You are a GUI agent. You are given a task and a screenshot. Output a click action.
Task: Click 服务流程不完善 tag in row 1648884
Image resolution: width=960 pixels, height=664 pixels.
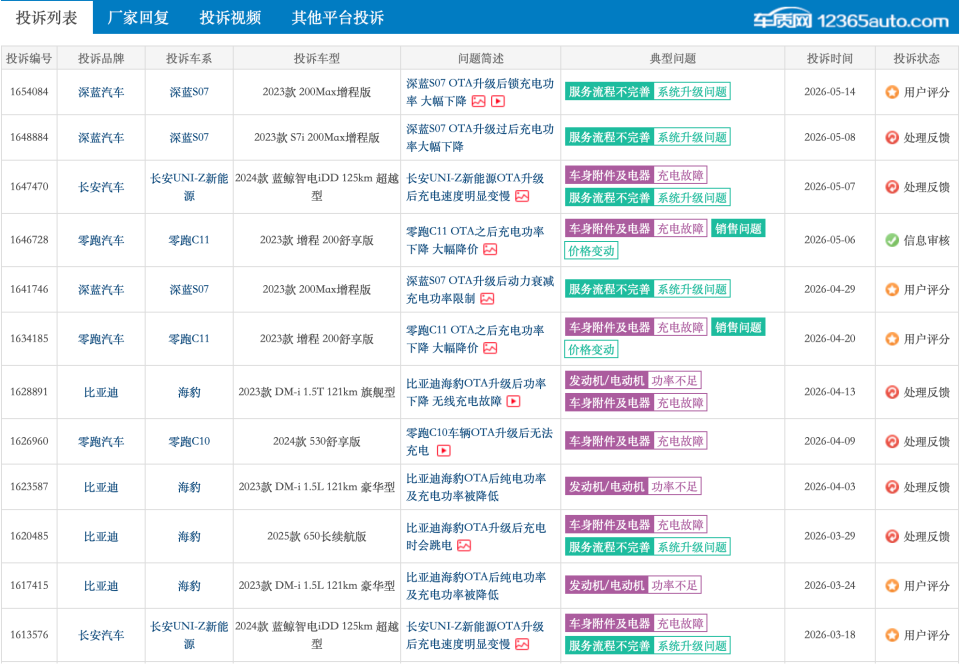pos(609,137)
